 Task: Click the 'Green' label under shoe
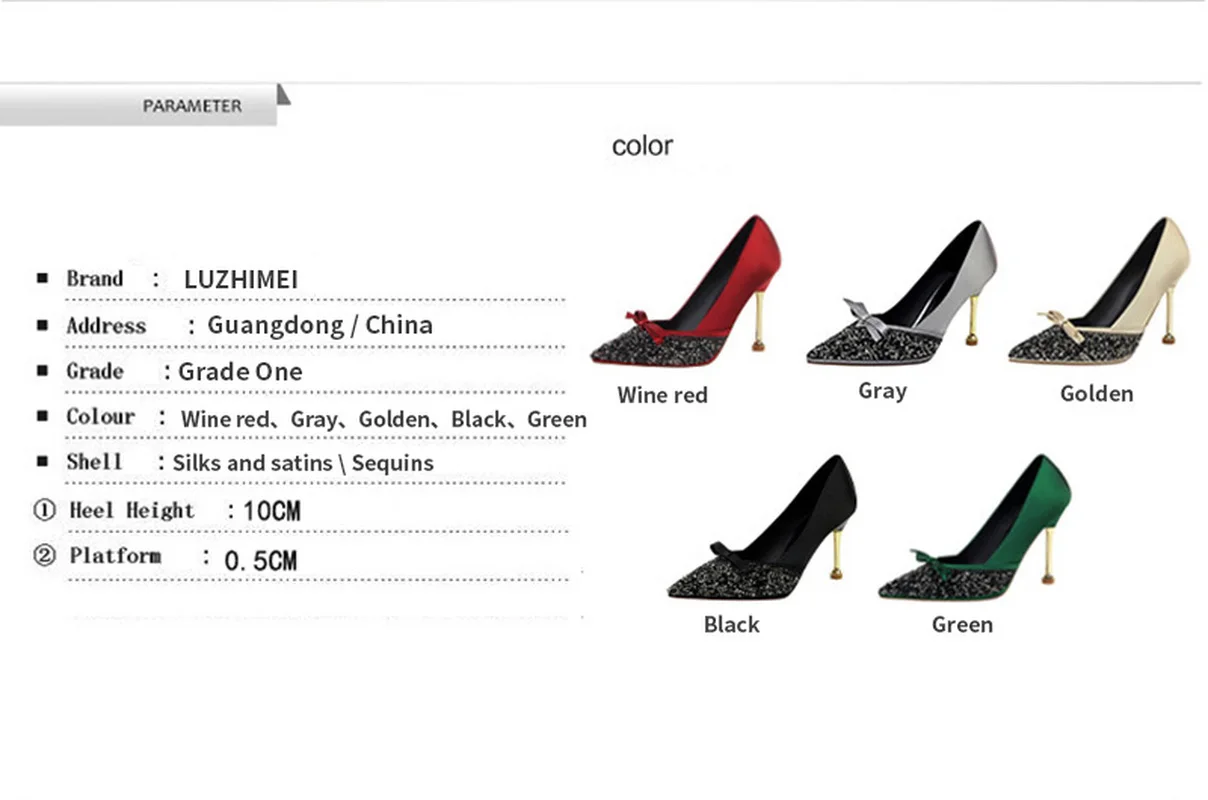(x=962, y=625)
